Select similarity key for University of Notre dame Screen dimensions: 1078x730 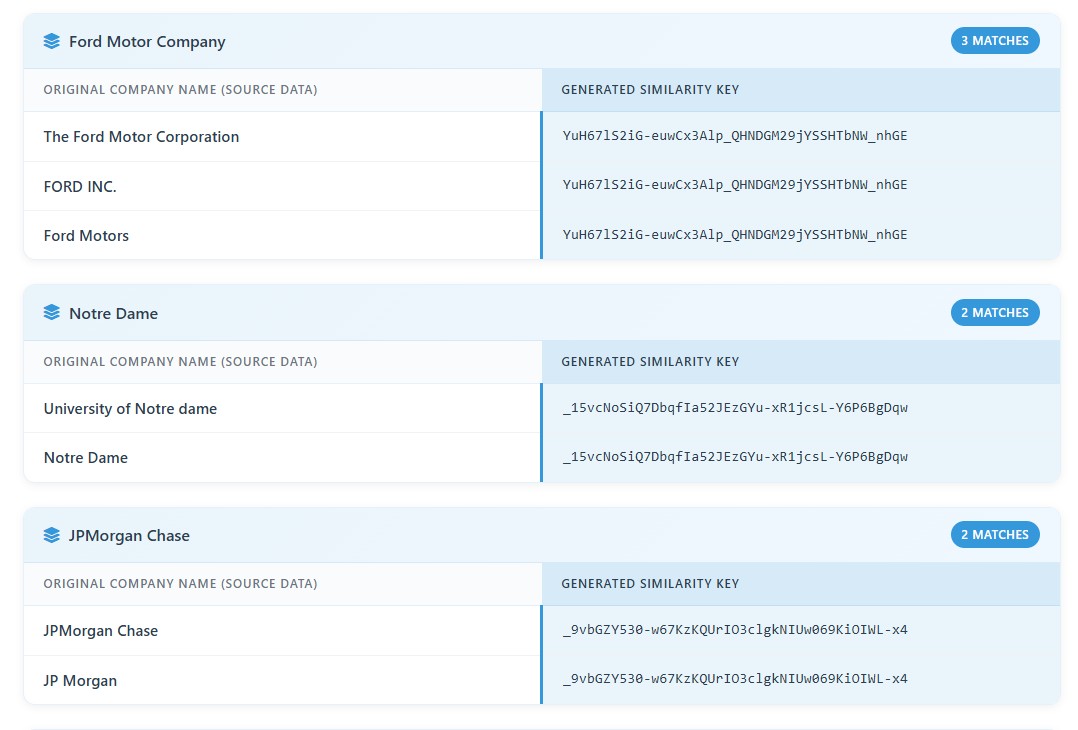coord(735,408)
